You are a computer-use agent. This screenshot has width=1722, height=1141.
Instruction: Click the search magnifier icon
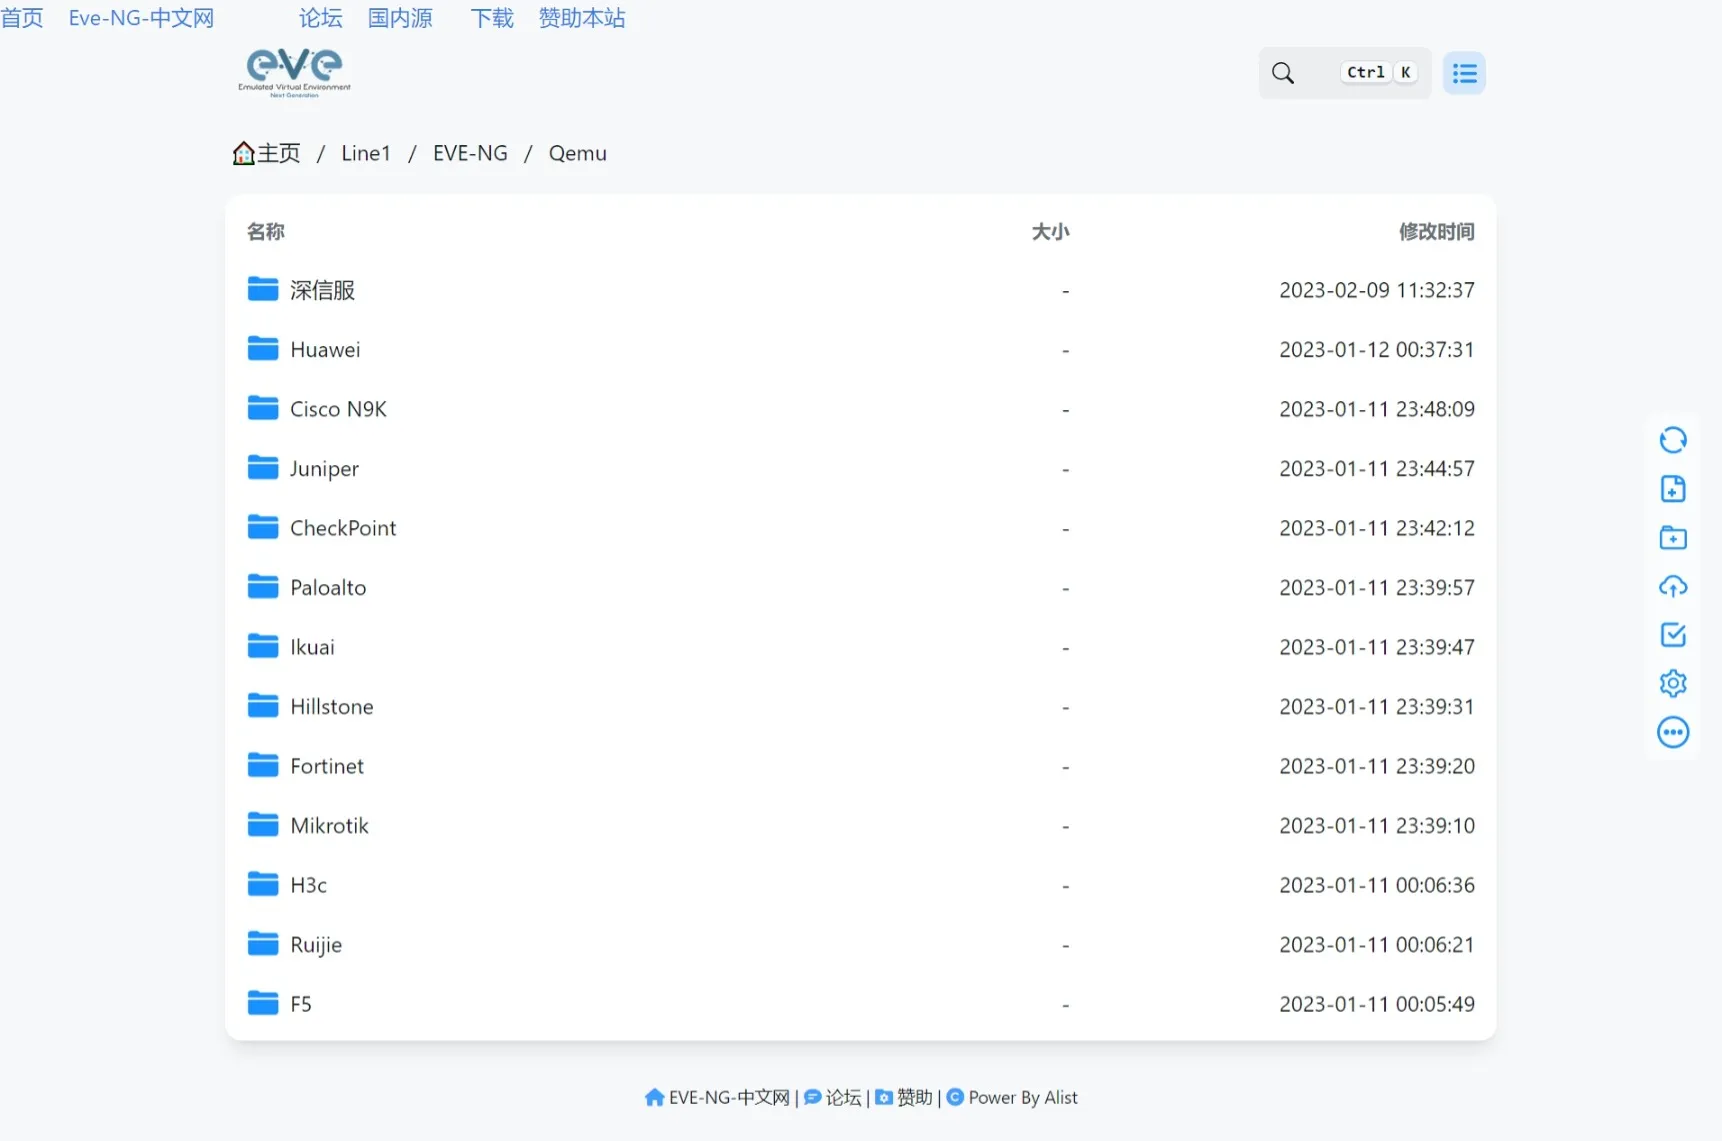pyautogui.click(x=1282, y=72)
